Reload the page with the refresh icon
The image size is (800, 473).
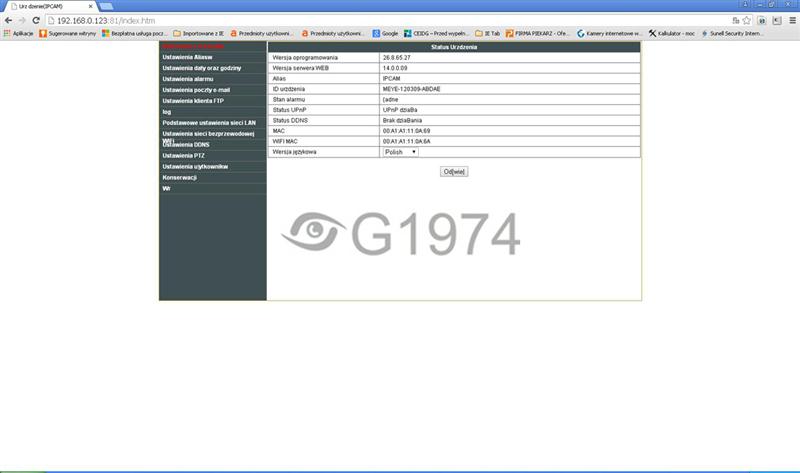tap(36, 20)
